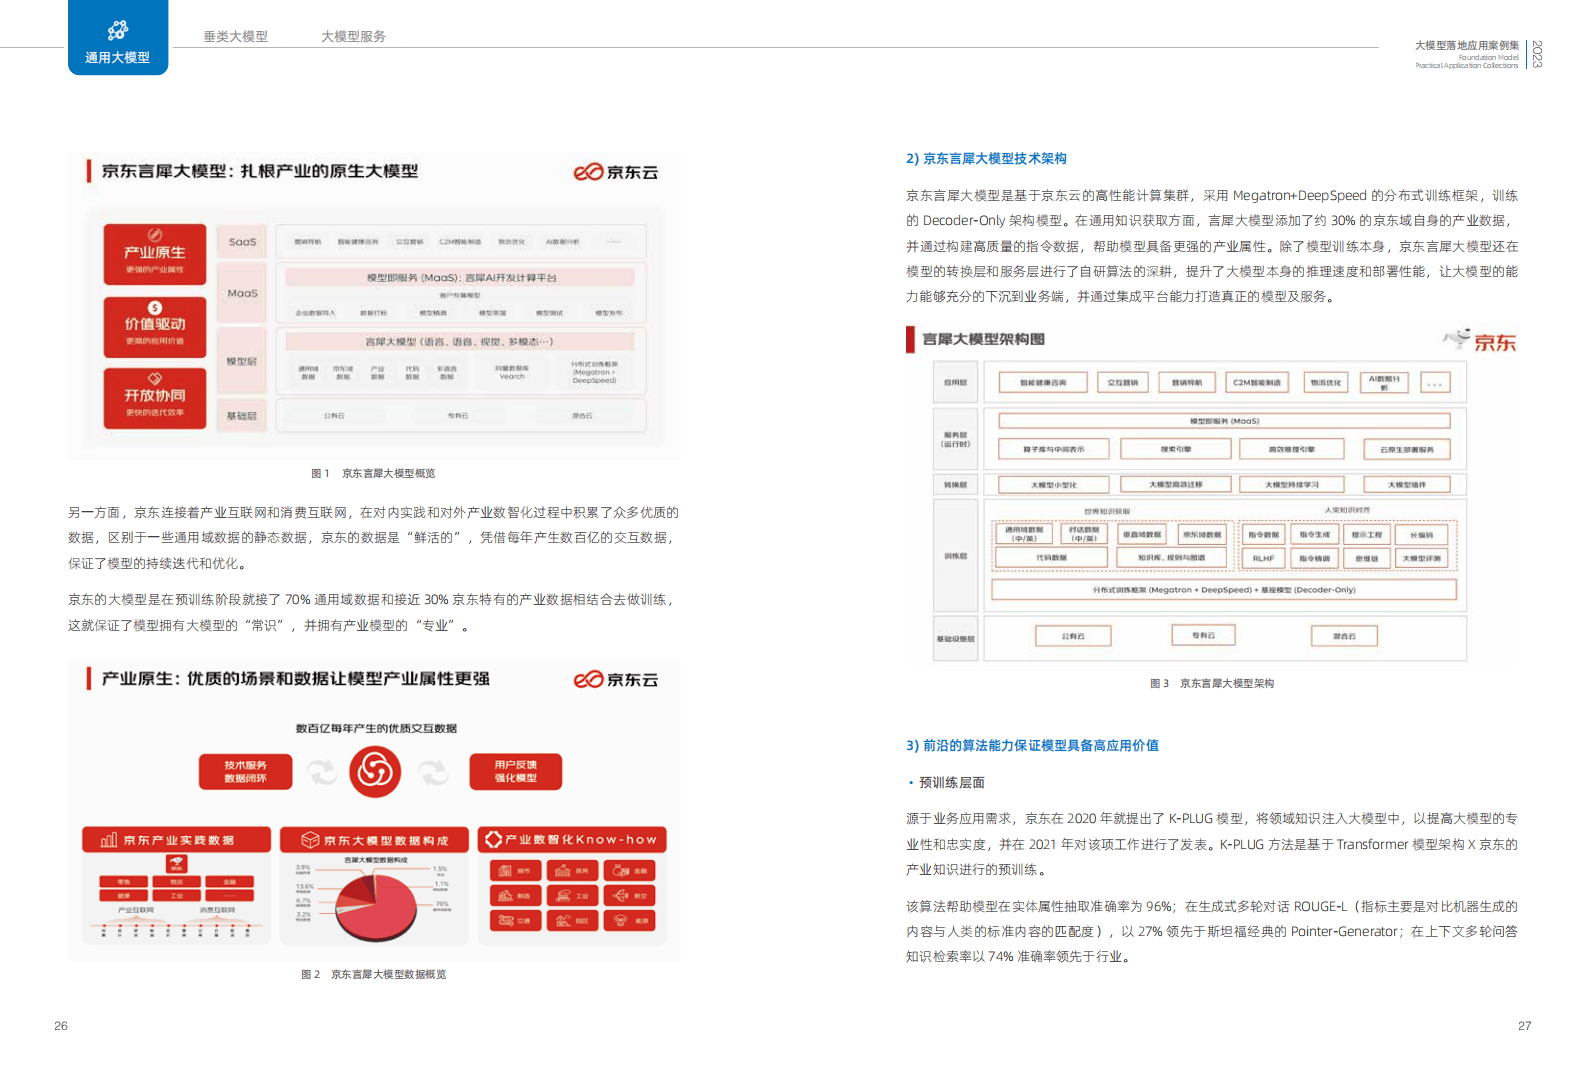Screen dimensions: 1587x1077
Task: Click the MaaS layer label in figure 1
Action: (242, 293)
